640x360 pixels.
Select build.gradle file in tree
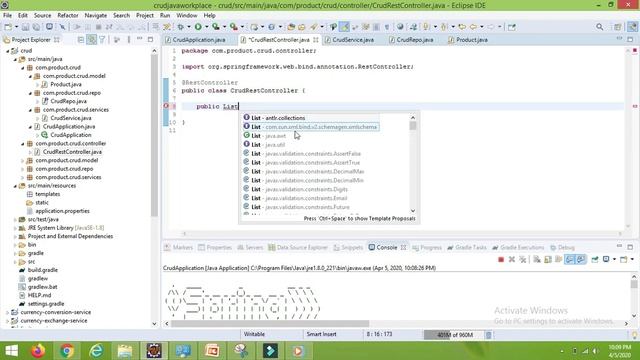[x=42, y=270]
